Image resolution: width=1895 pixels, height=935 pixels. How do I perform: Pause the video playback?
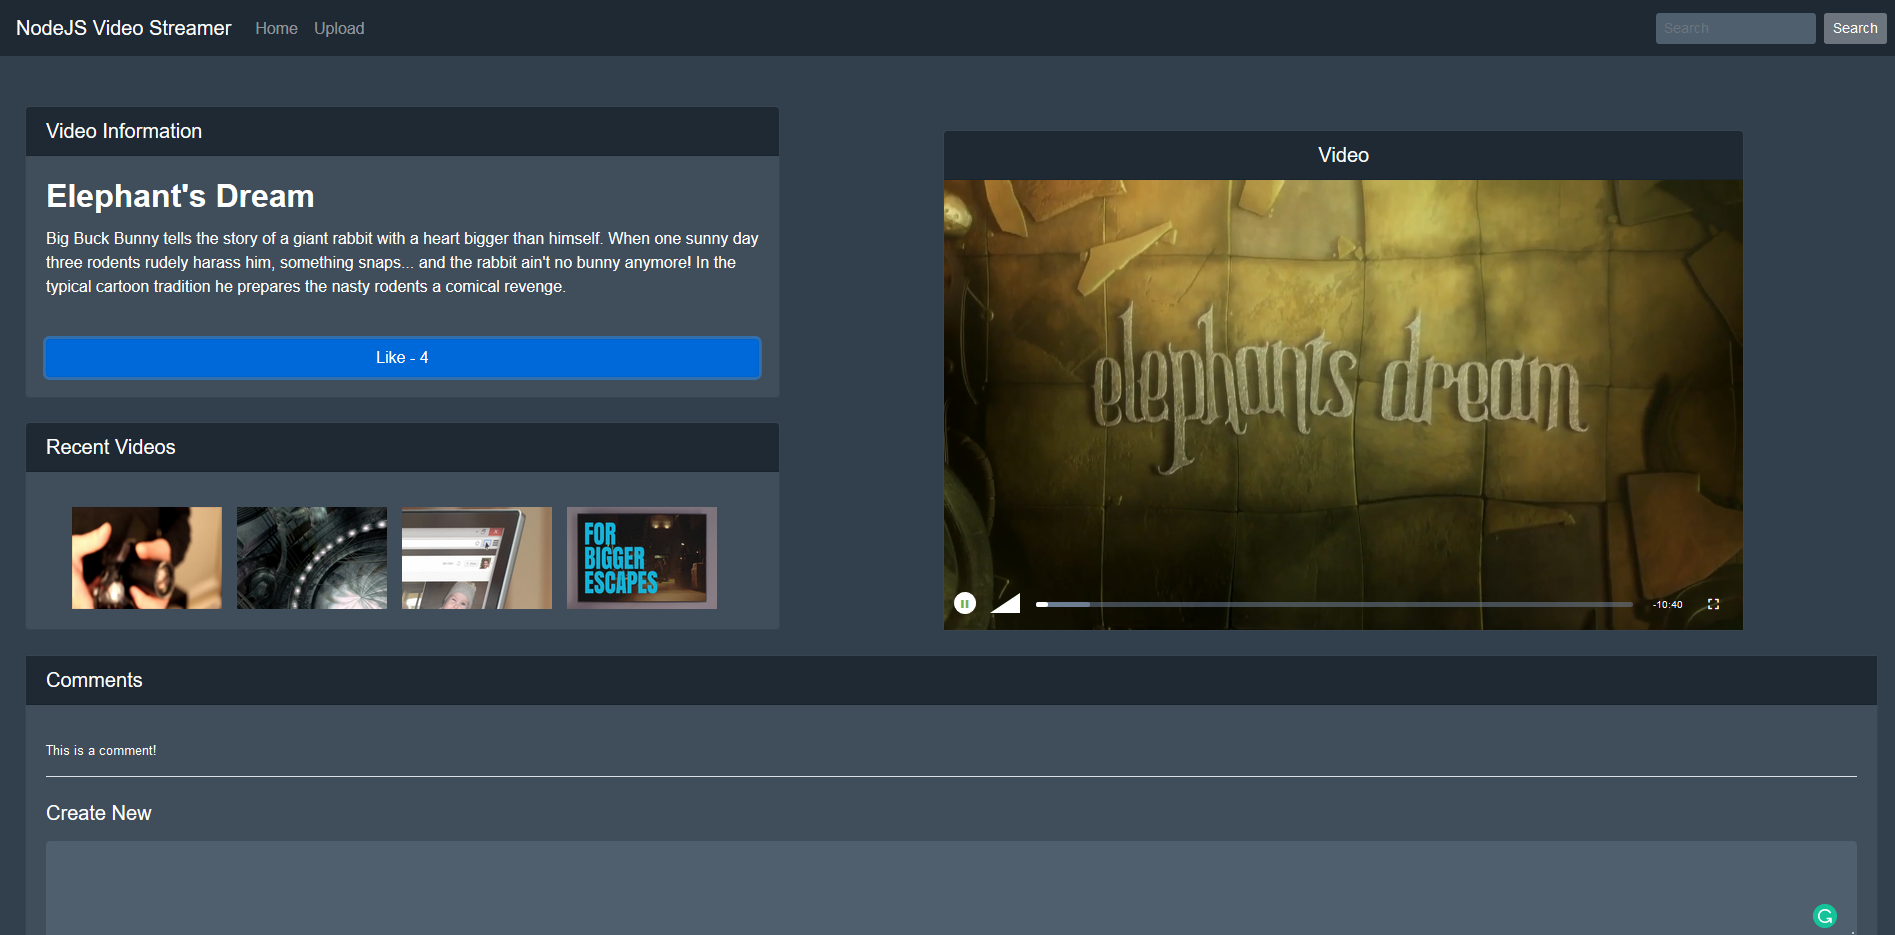(964, 603)
